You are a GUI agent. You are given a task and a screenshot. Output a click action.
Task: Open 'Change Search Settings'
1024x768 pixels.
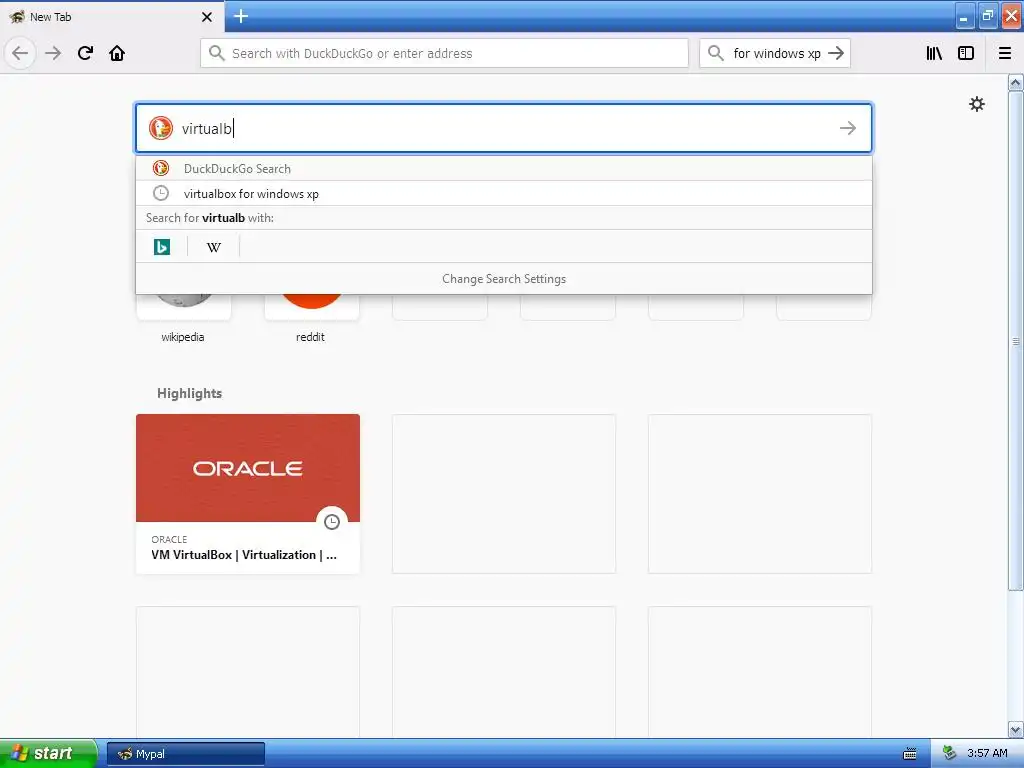(x=504, y=279)
